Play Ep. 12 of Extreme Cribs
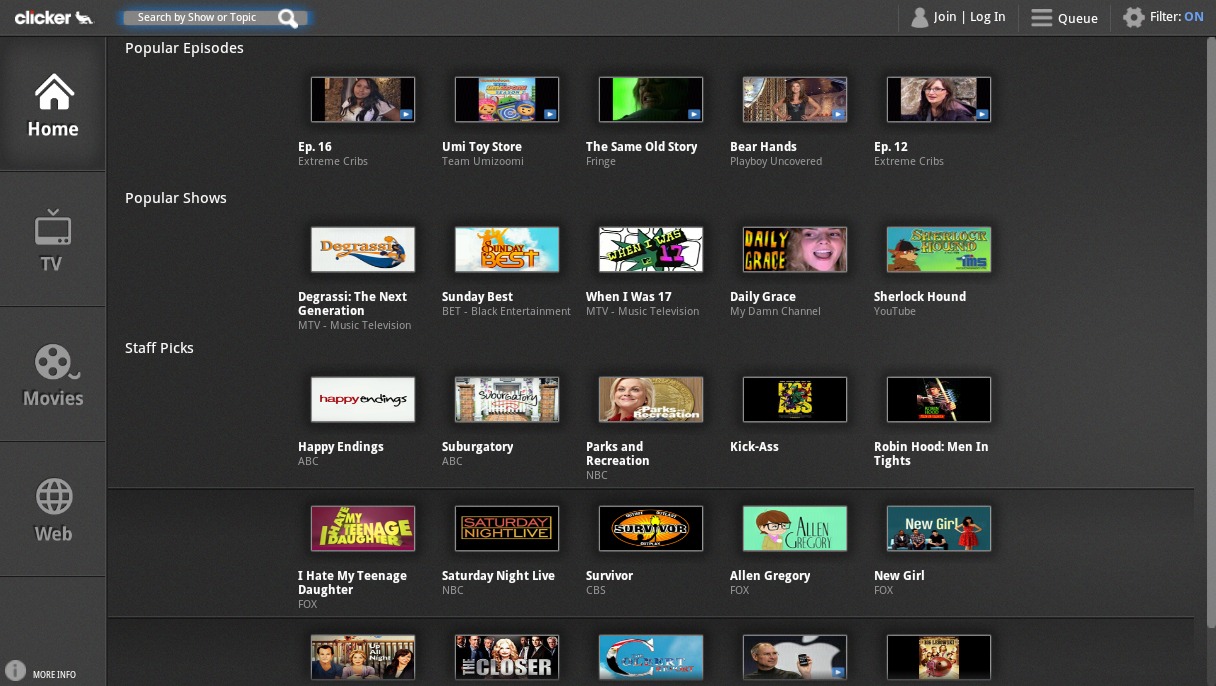The height and width of the screenshot is (686, 1216). coord(939,100)
